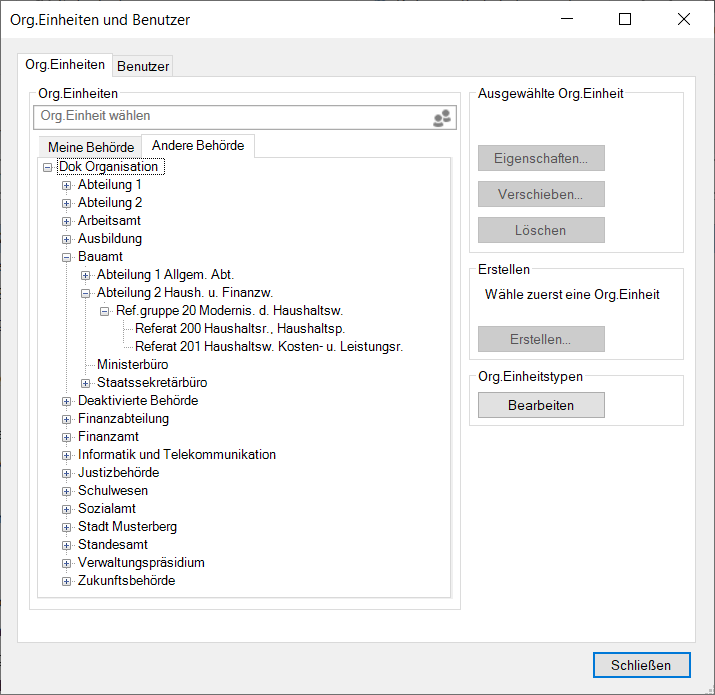Screen dimensions: 715x695
Task: Open the Meine Behörde tab
Action: click(x=90, y=147)
